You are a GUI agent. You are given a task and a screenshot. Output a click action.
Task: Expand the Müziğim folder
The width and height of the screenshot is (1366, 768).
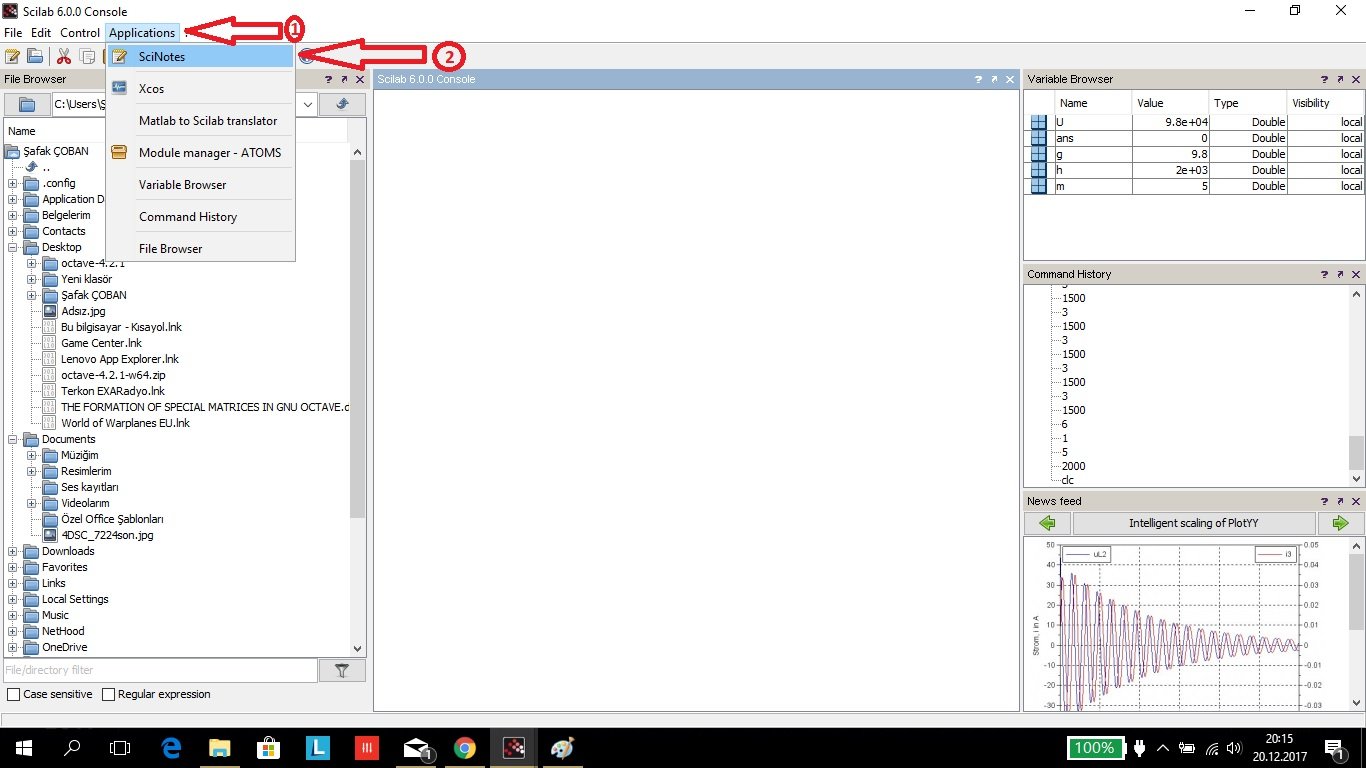tap(31, 455)
